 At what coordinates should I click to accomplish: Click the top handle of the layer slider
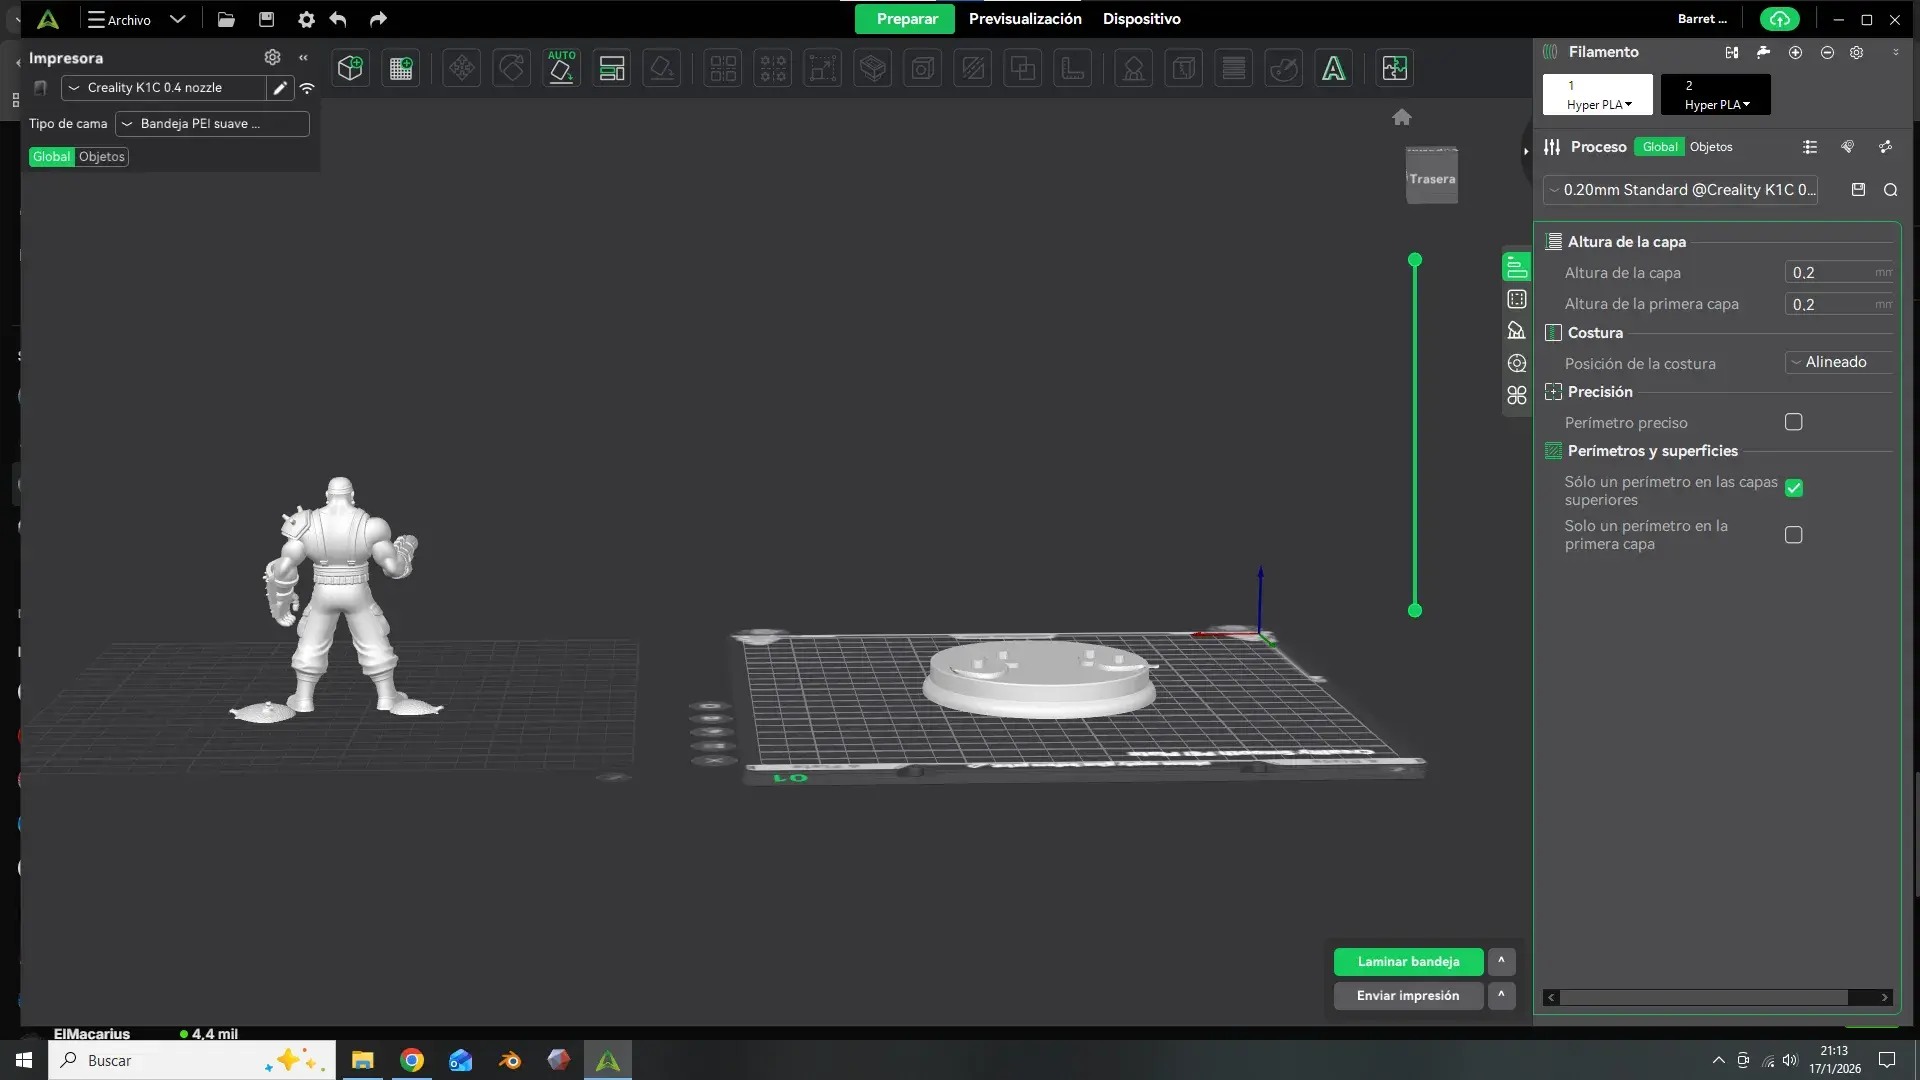tap(1414, 260)
